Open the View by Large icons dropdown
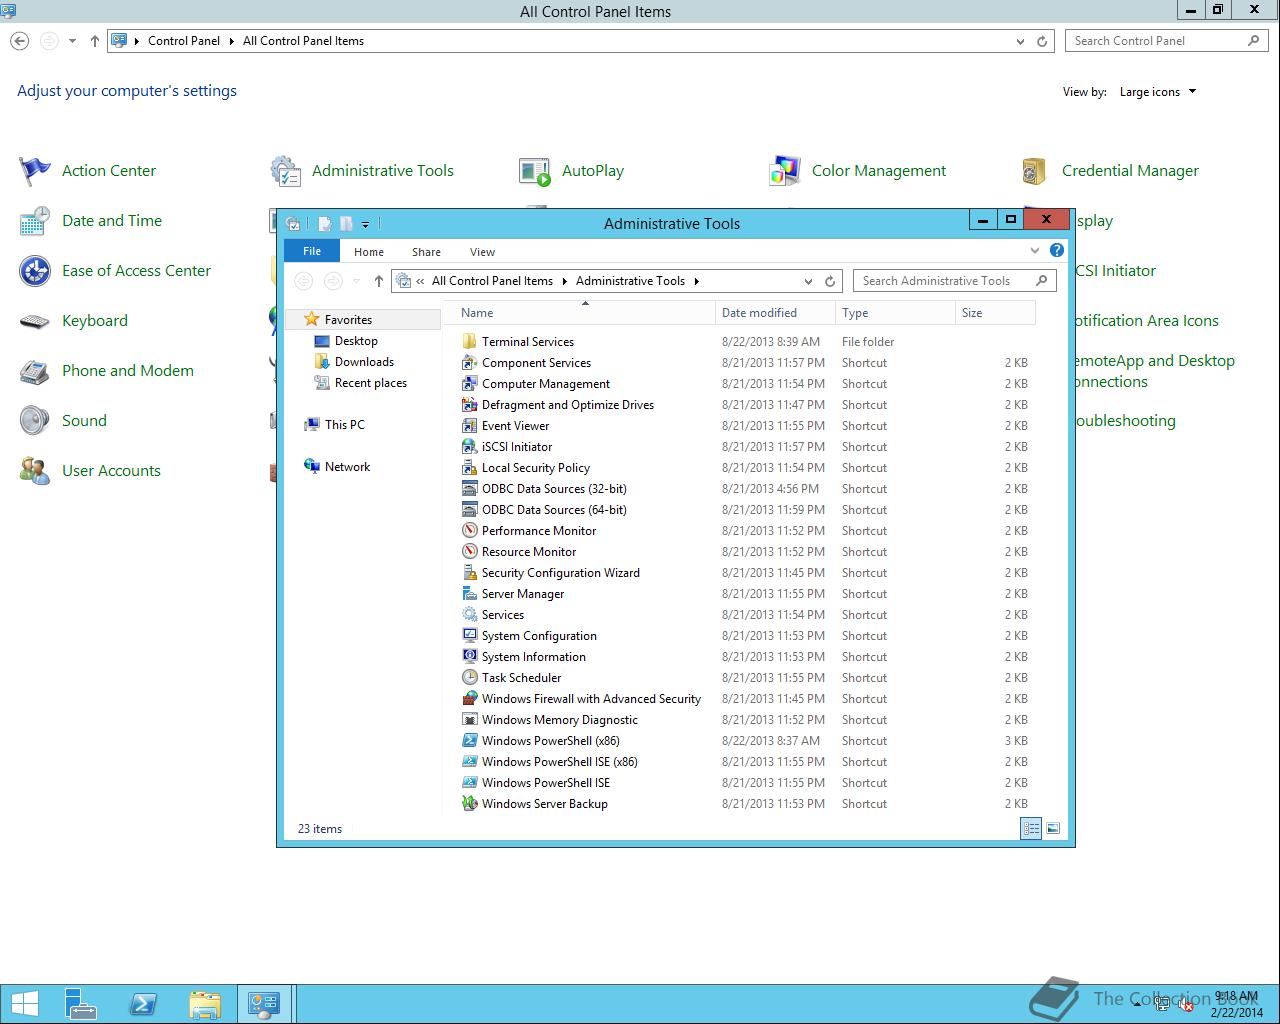 1158,92
